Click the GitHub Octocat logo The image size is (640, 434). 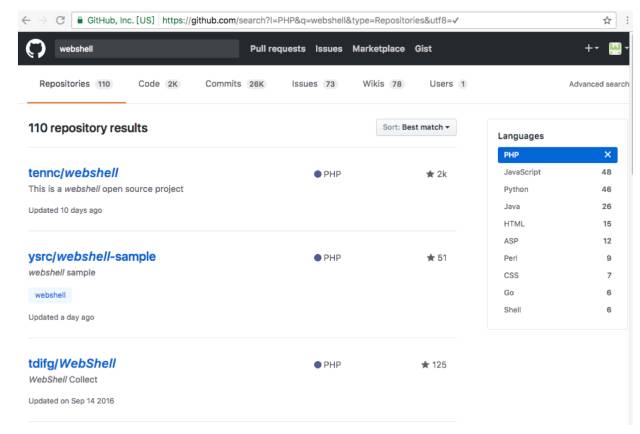click(36, 49)
